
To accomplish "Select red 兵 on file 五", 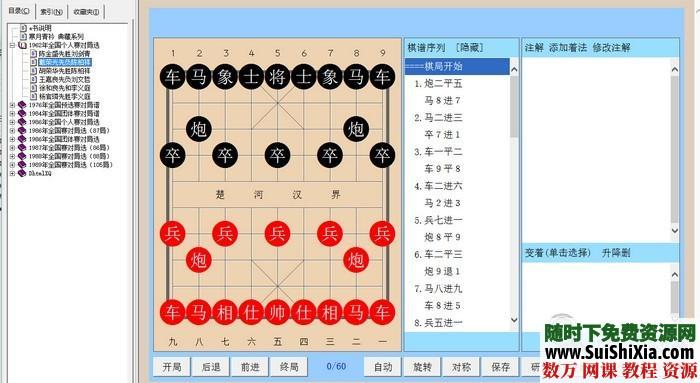I will [277, 233].
